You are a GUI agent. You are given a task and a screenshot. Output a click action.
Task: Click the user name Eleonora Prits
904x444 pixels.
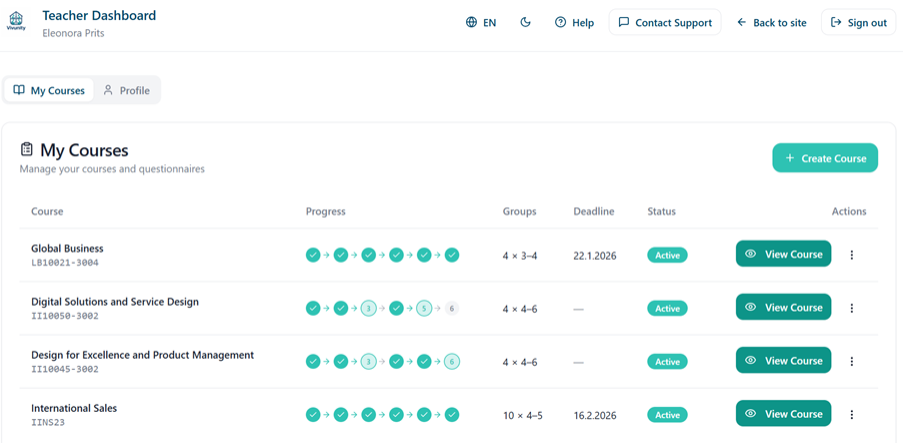73,33
